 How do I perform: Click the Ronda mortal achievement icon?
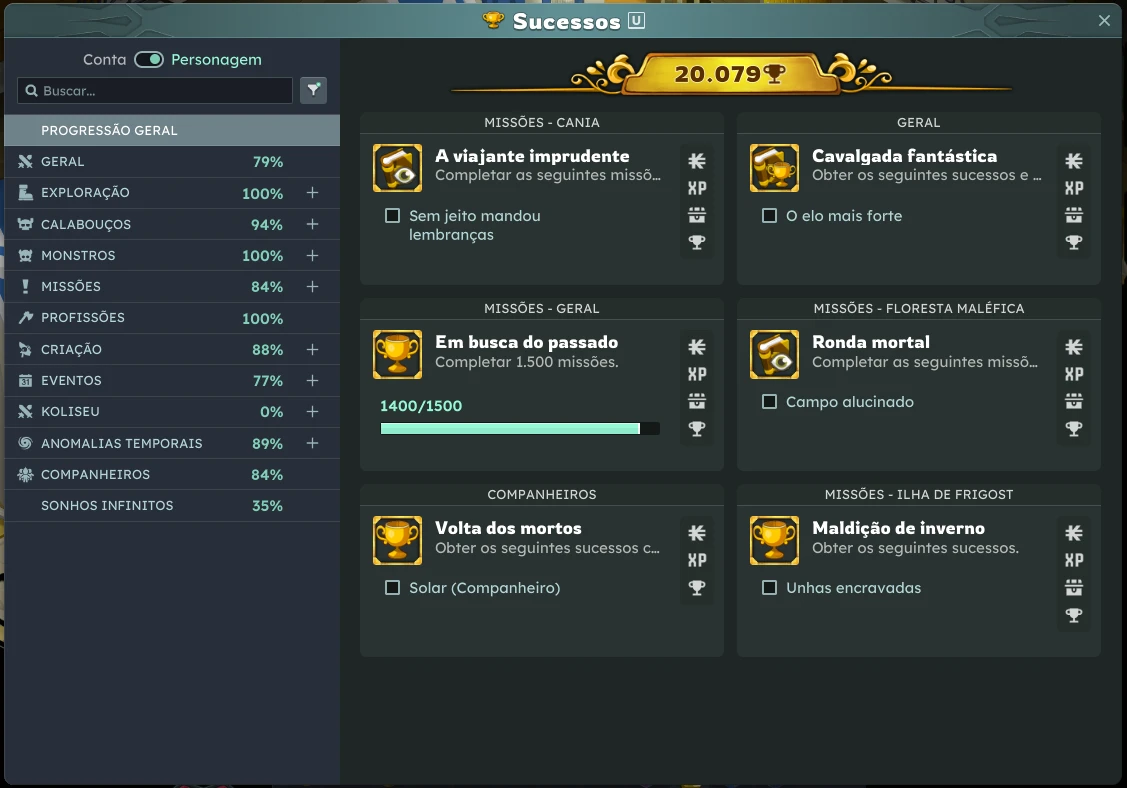click(x=774, y=354)
